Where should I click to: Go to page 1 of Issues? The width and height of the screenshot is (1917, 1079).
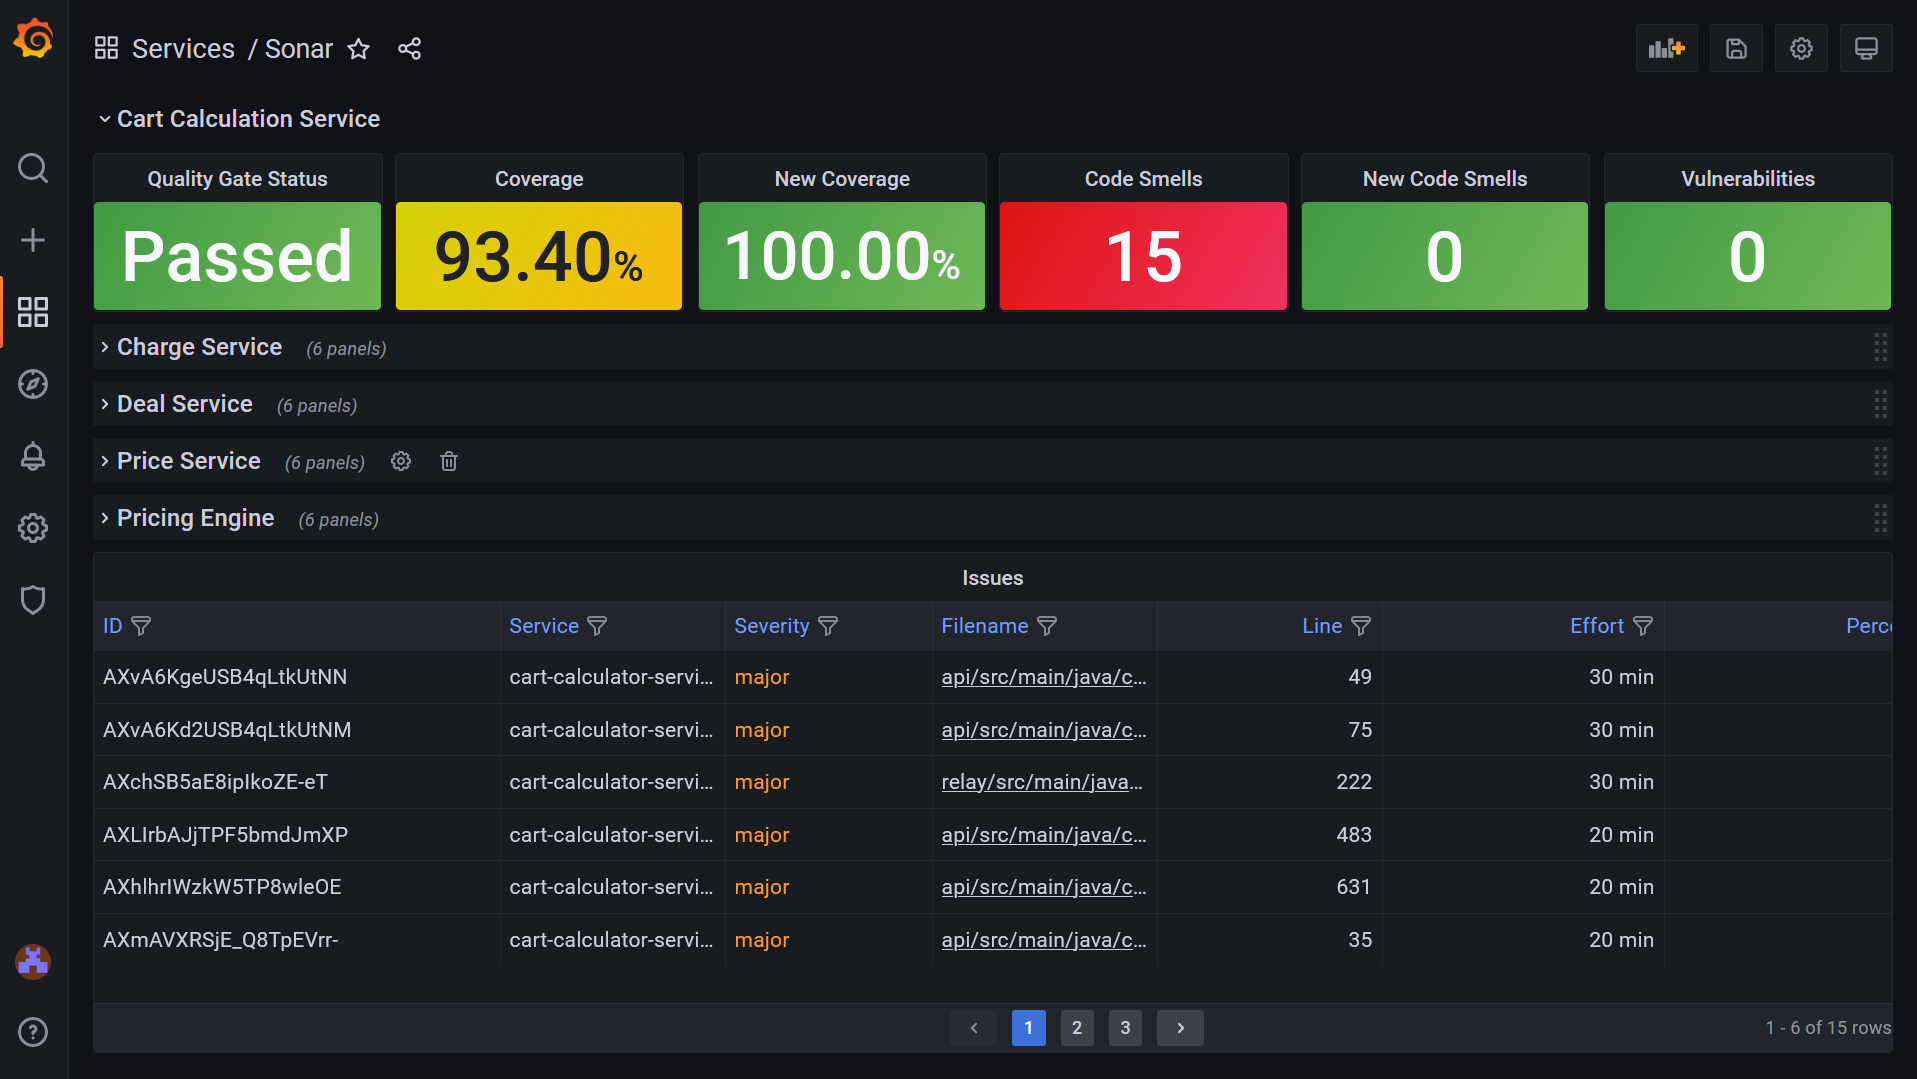[1028, 1028]
